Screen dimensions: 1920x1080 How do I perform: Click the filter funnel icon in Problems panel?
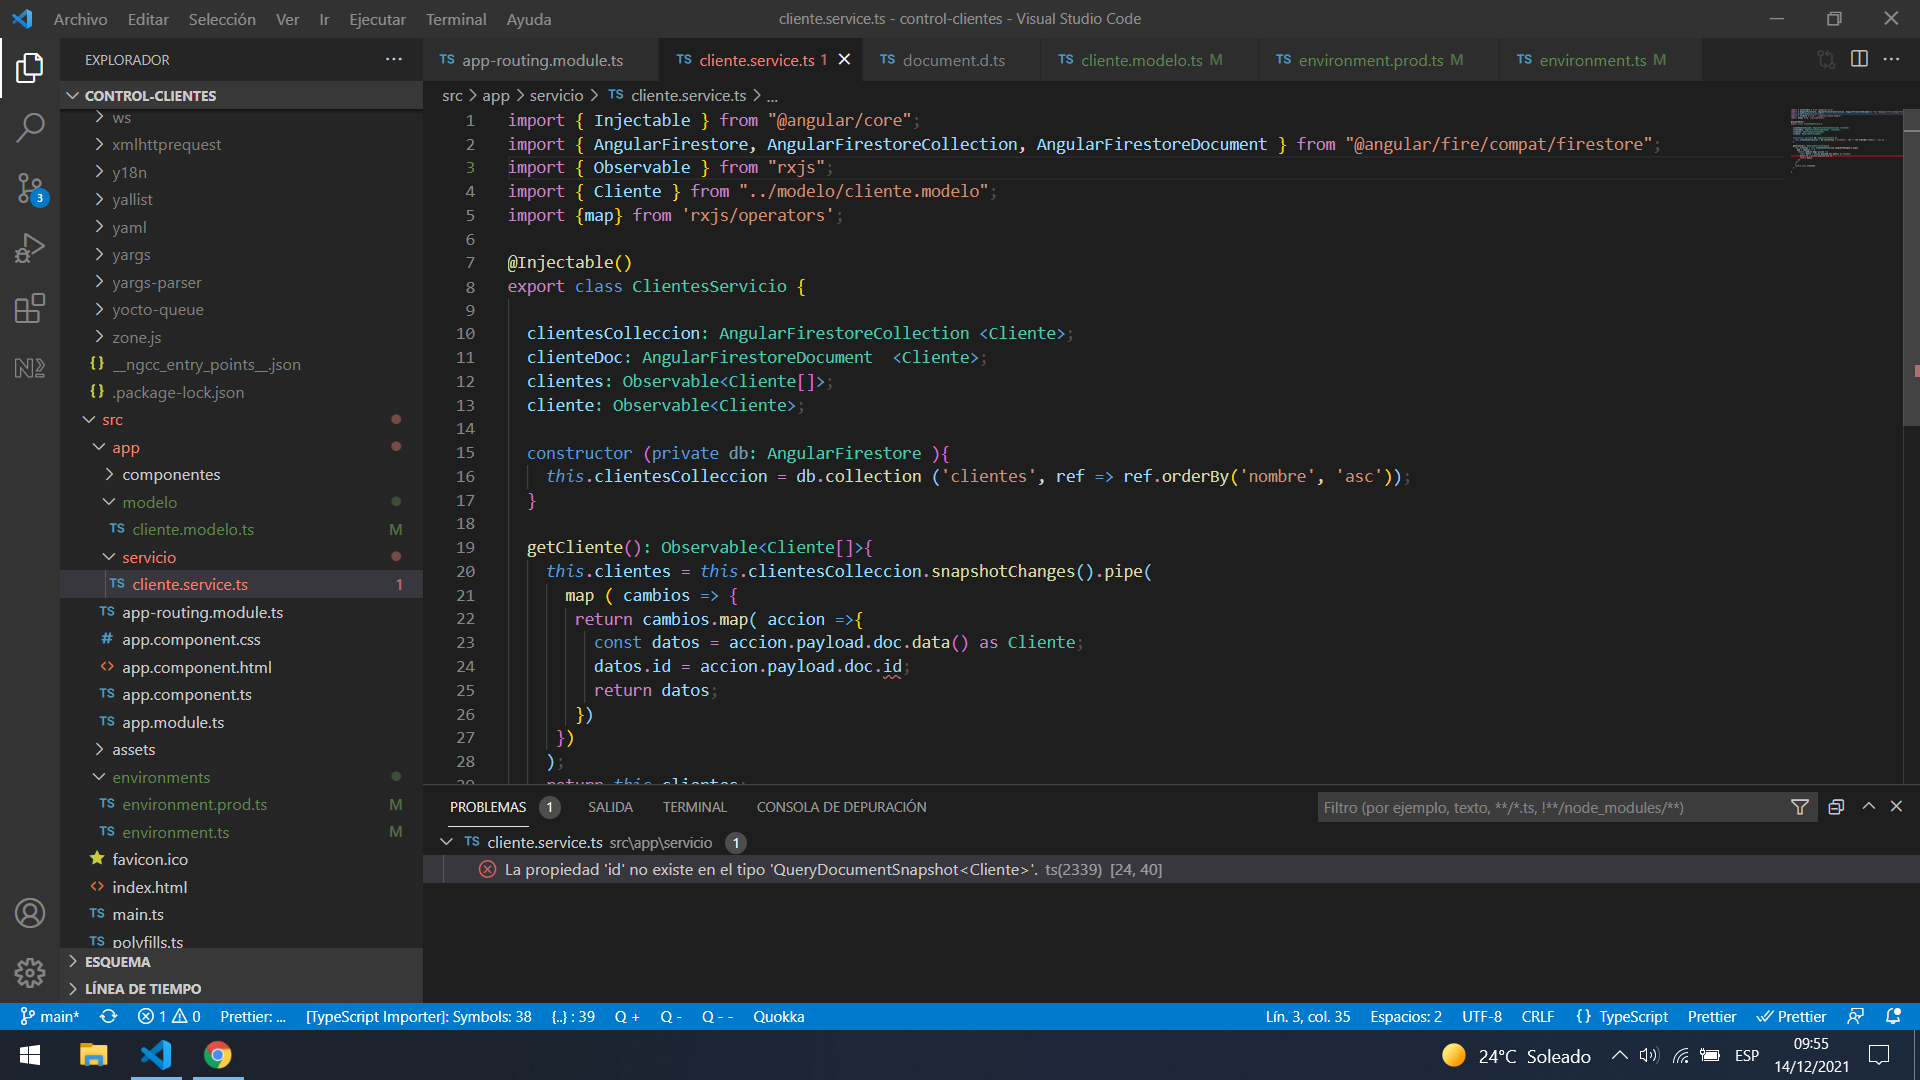pyautogui.click(x=1800, y=807)
